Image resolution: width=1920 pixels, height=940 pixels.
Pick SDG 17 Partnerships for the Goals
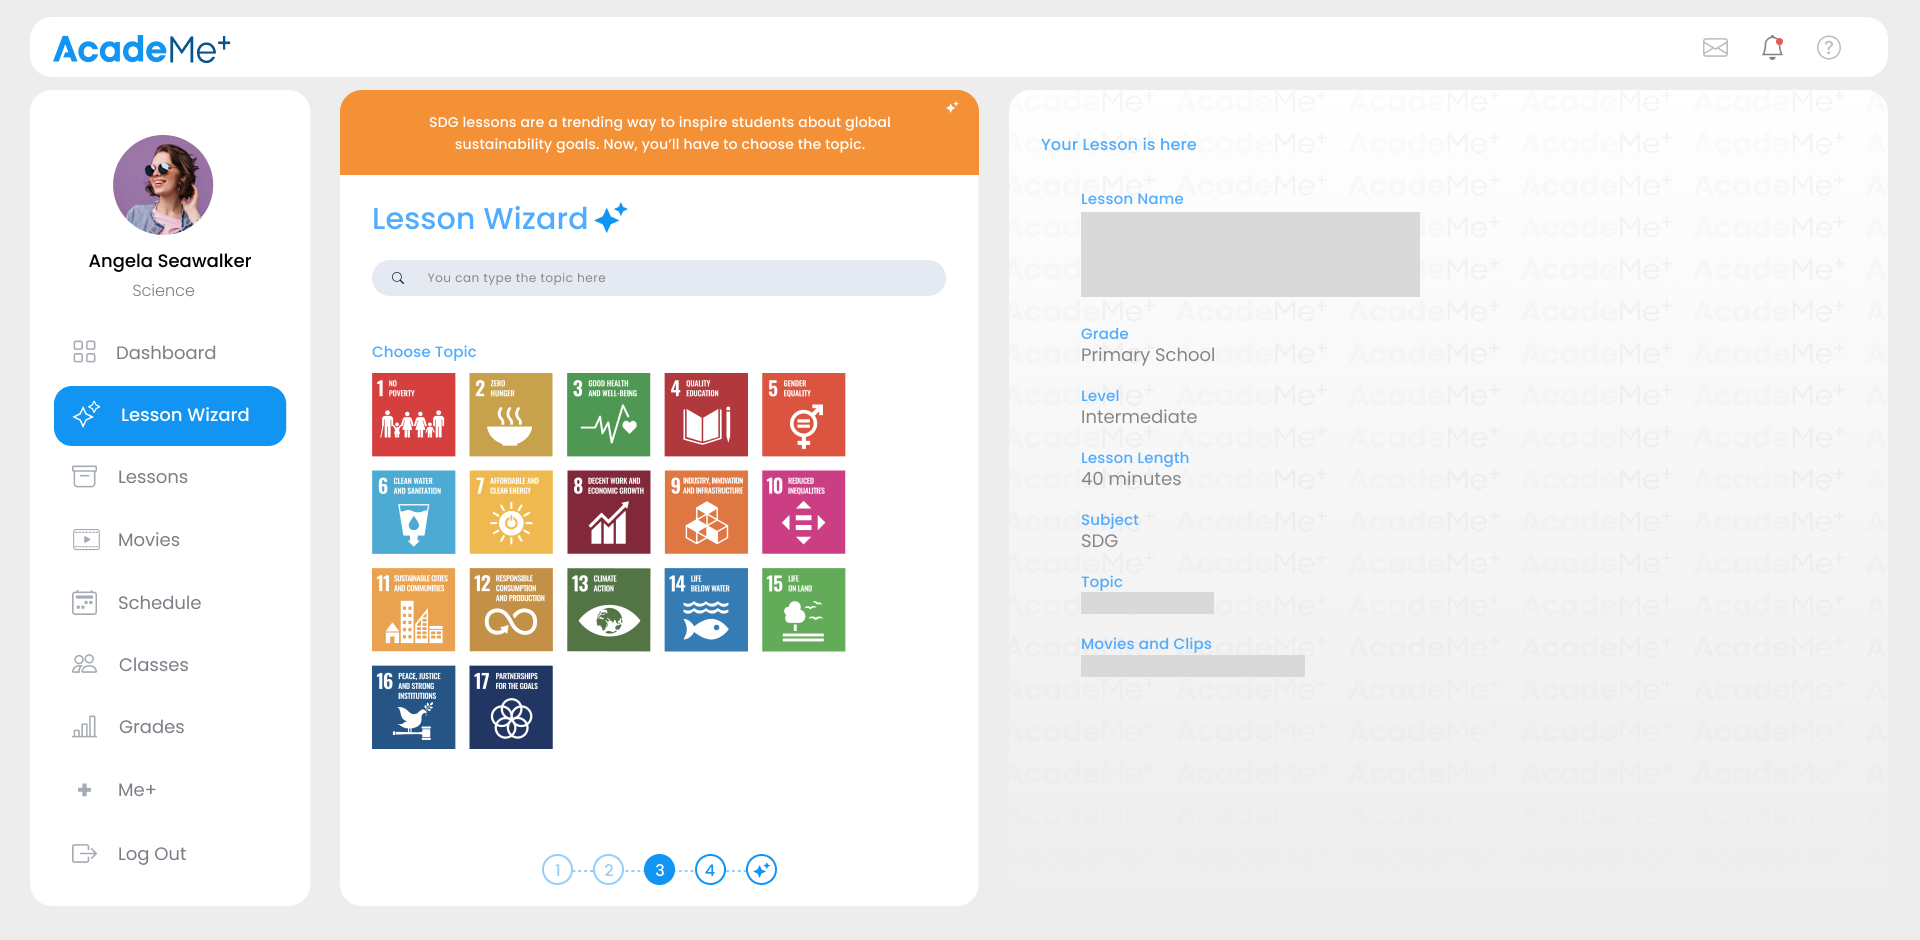point(510,707)
